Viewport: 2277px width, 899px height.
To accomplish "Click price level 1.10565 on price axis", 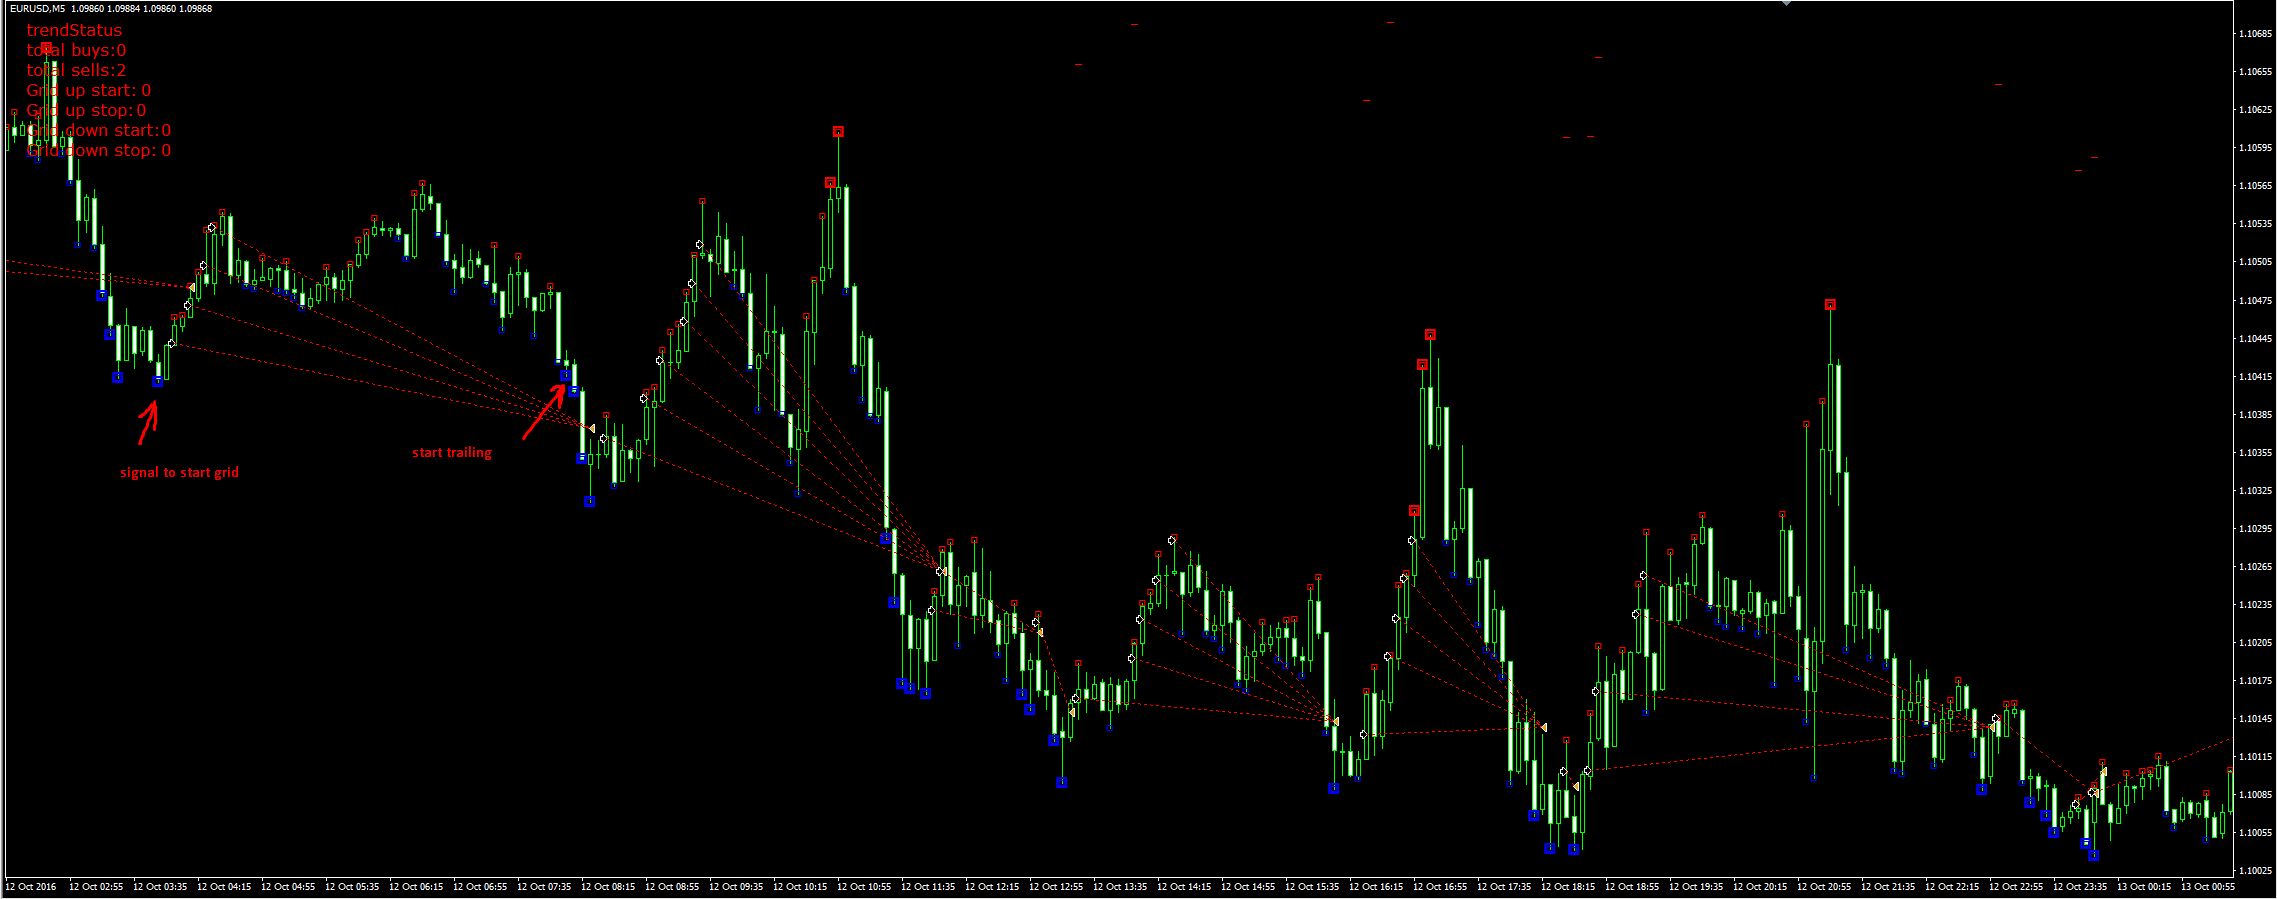I will click(2253, 186).
